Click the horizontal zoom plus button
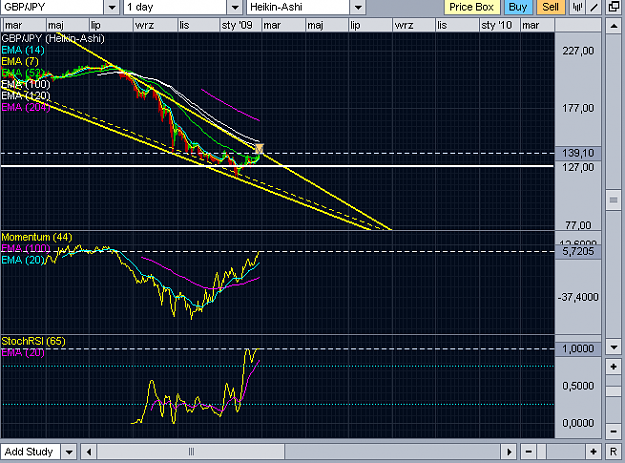 pyautogui.click(x=594, y=452)
